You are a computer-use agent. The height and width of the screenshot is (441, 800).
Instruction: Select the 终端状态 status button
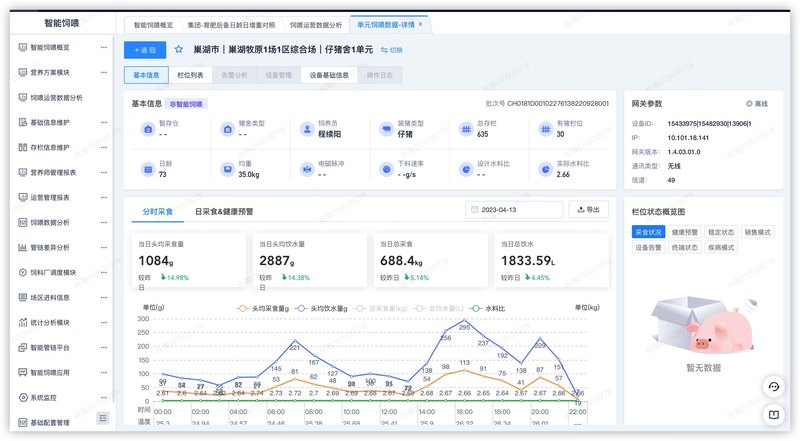click(x=684, y=248)
